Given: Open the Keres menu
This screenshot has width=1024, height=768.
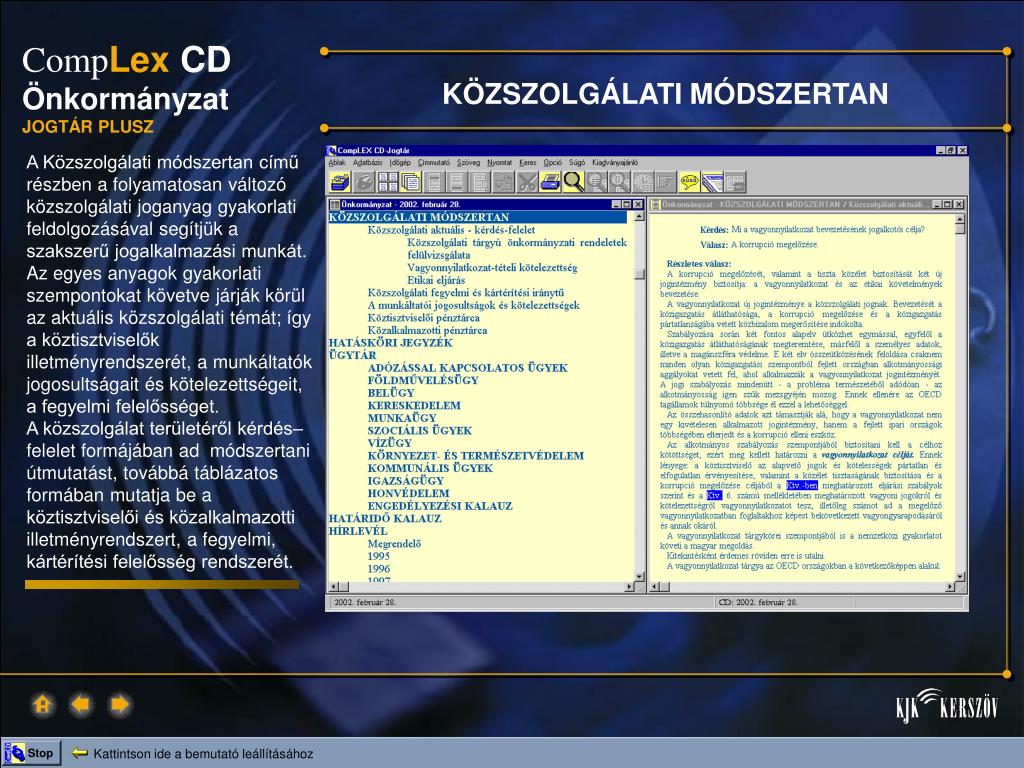Looking at the screenshot, I should (x=528, y=163).
